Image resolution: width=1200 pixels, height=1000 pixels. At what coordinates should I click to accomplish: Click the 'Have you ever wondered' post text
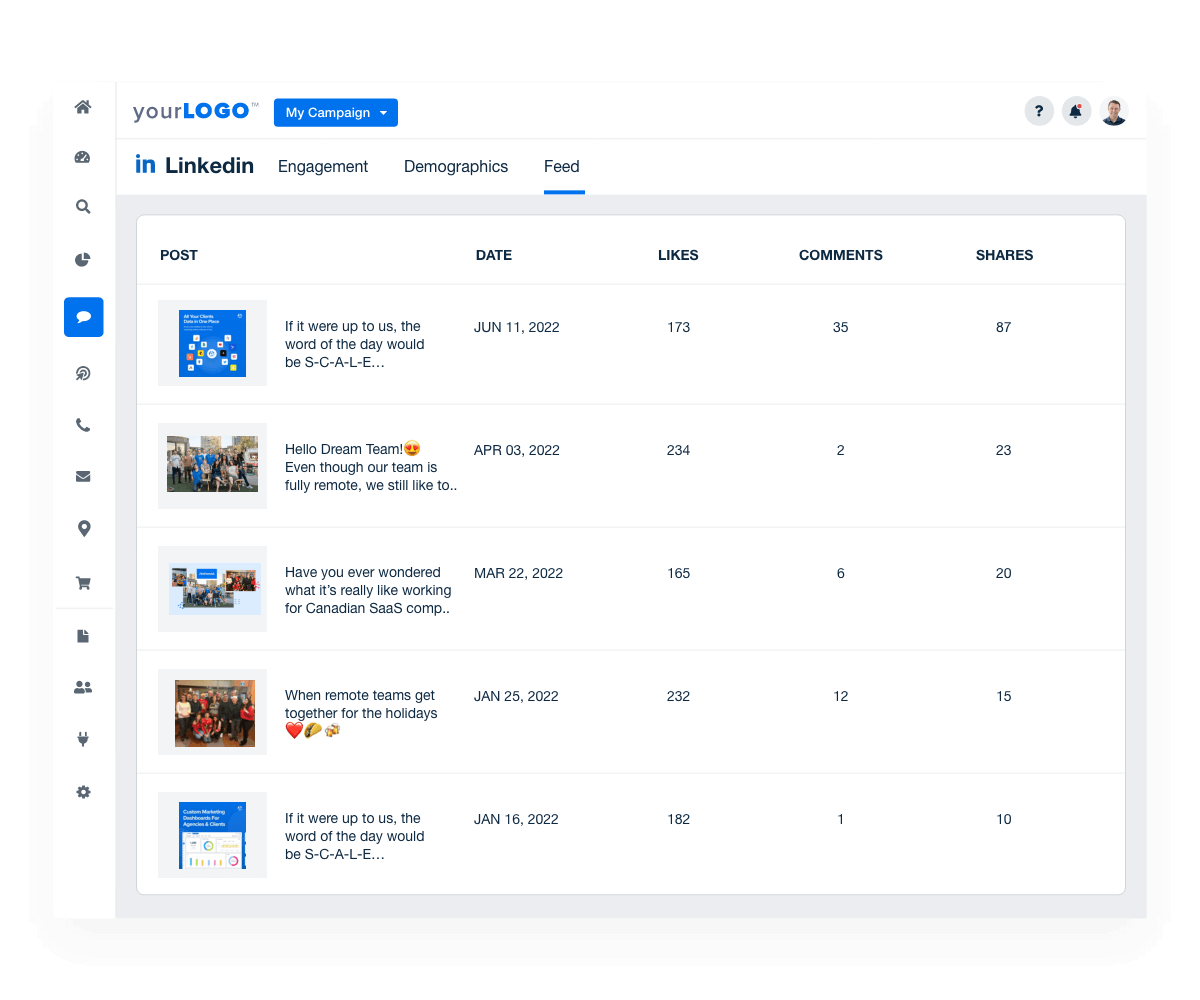[x=368, y=590]
